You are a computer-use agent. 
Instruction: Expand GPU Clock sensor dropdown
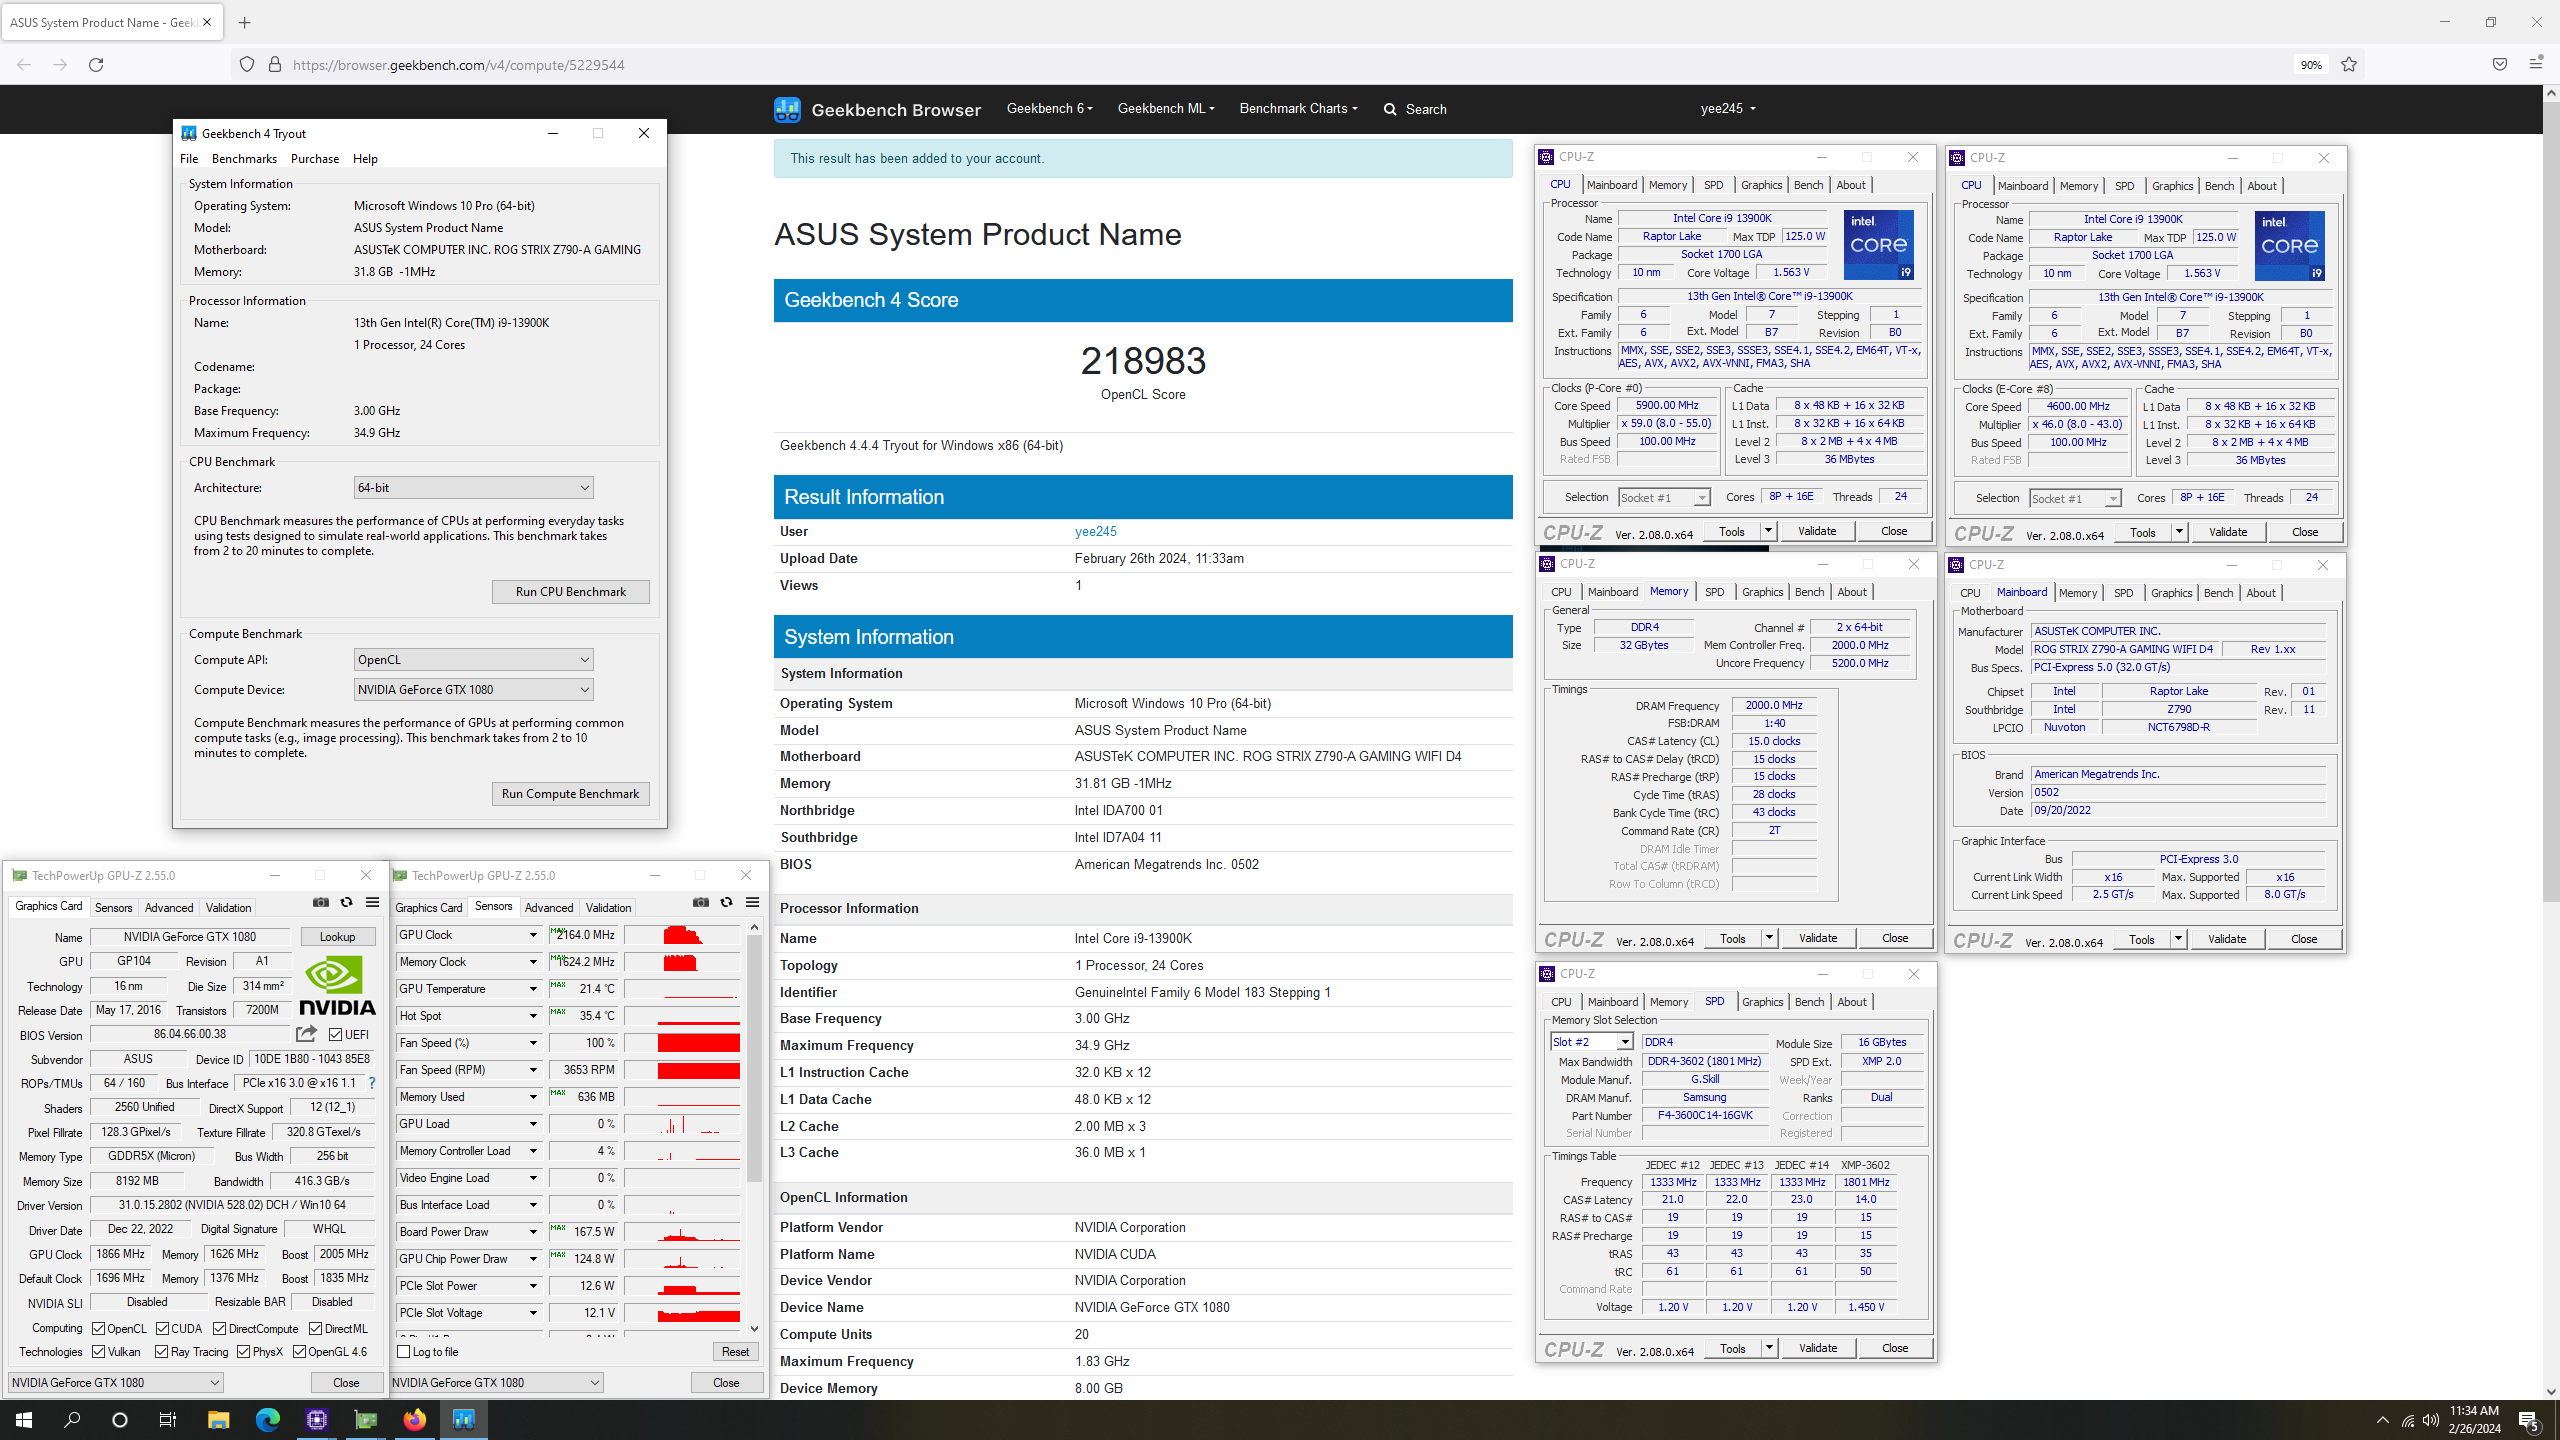coord(533,935)
